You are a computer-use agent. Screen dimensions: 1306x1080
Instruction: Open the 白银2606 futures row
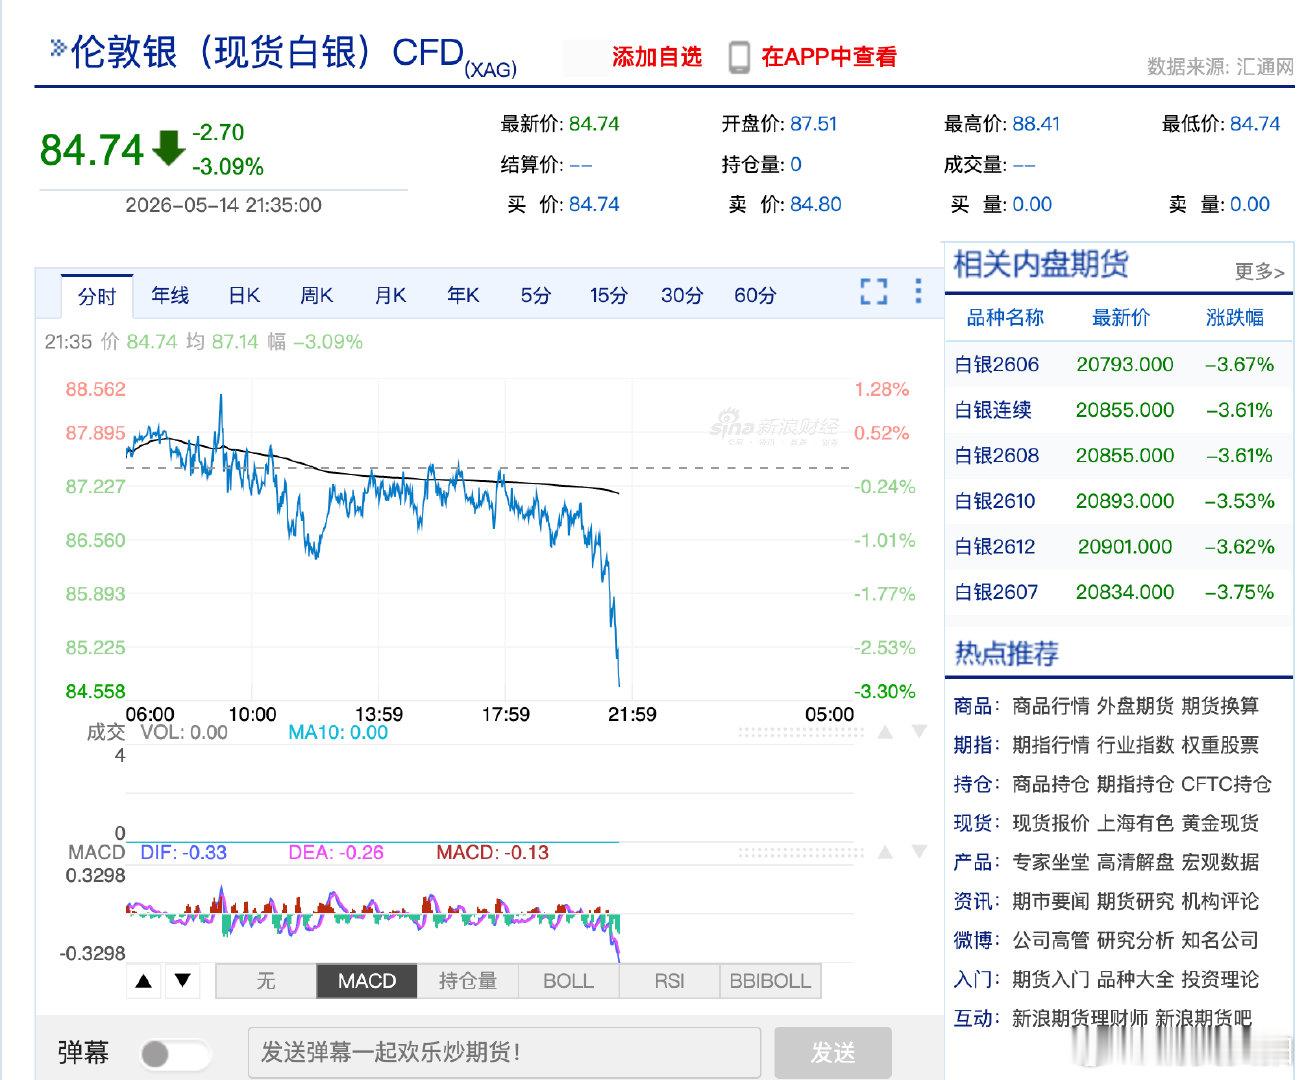[x=1118, y=365]
